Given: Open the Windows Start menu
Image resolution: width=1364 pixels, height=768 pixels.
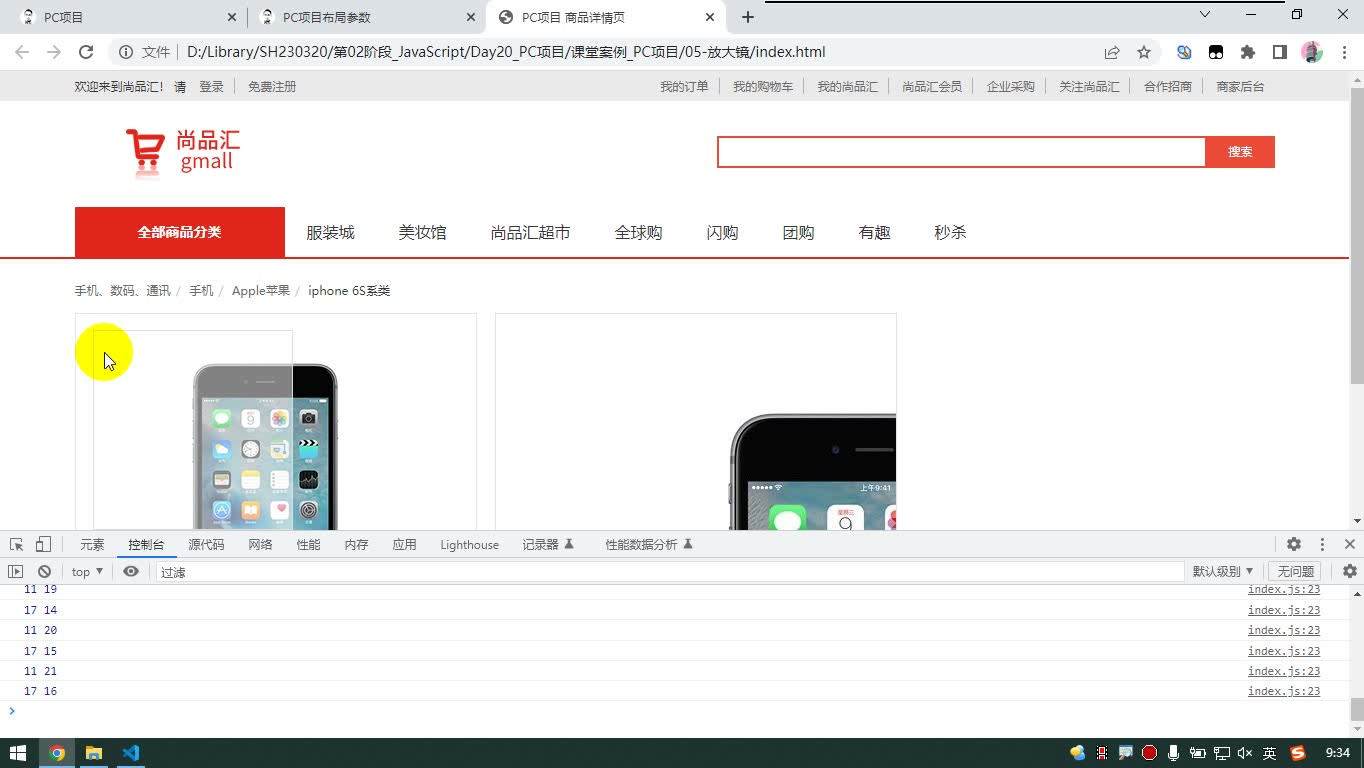Looking at the screenshot, I should pyautogui.click(x=18, y=753).
